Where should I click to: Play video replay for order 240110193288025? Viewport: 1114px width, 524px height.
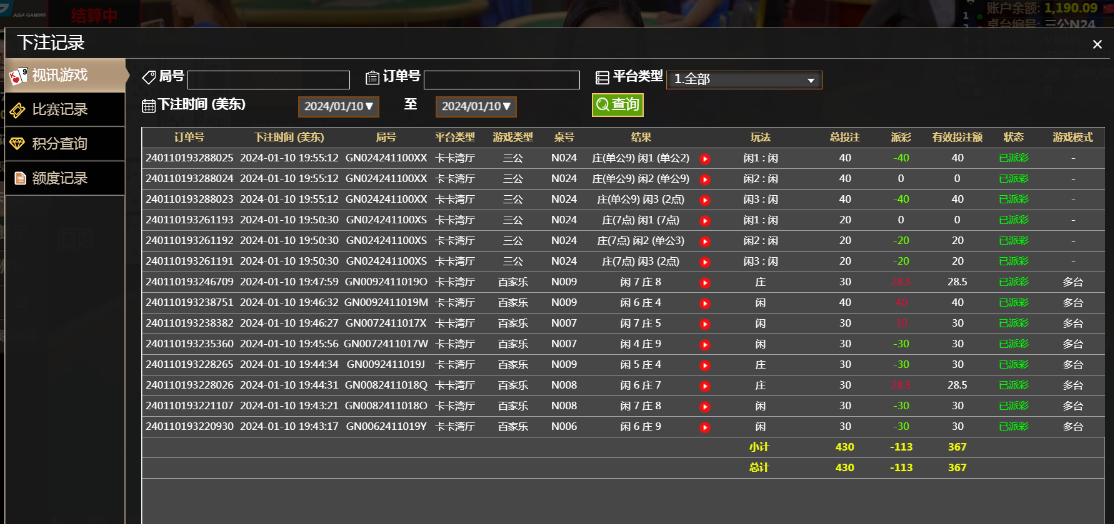705,158
